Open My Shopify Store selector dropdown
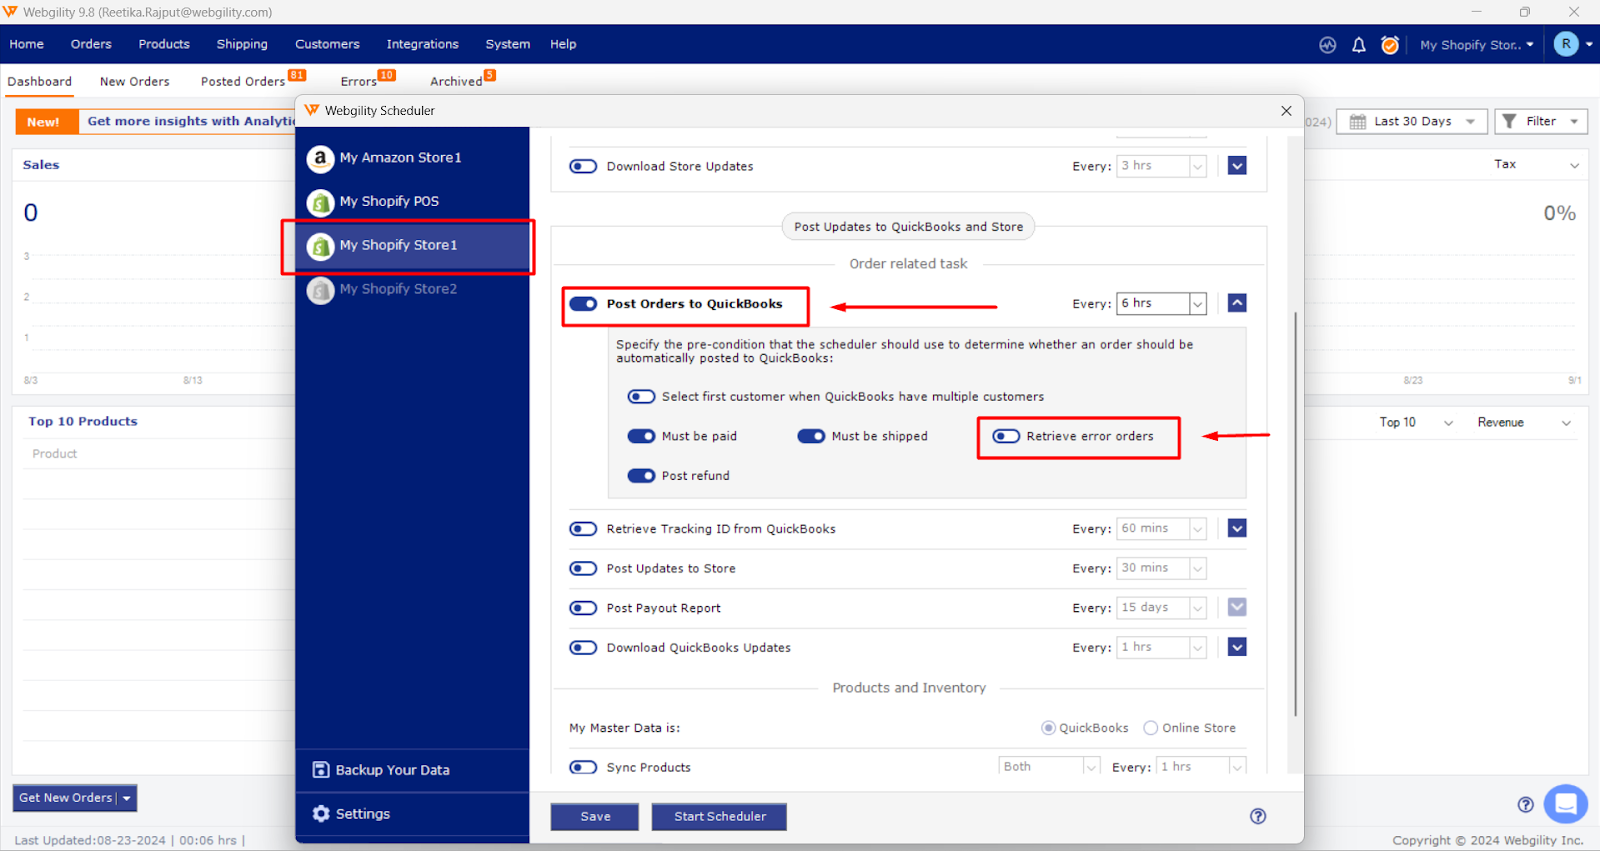The width and height of the screenshot is (1600, 851). click(x=1476, y=45)
